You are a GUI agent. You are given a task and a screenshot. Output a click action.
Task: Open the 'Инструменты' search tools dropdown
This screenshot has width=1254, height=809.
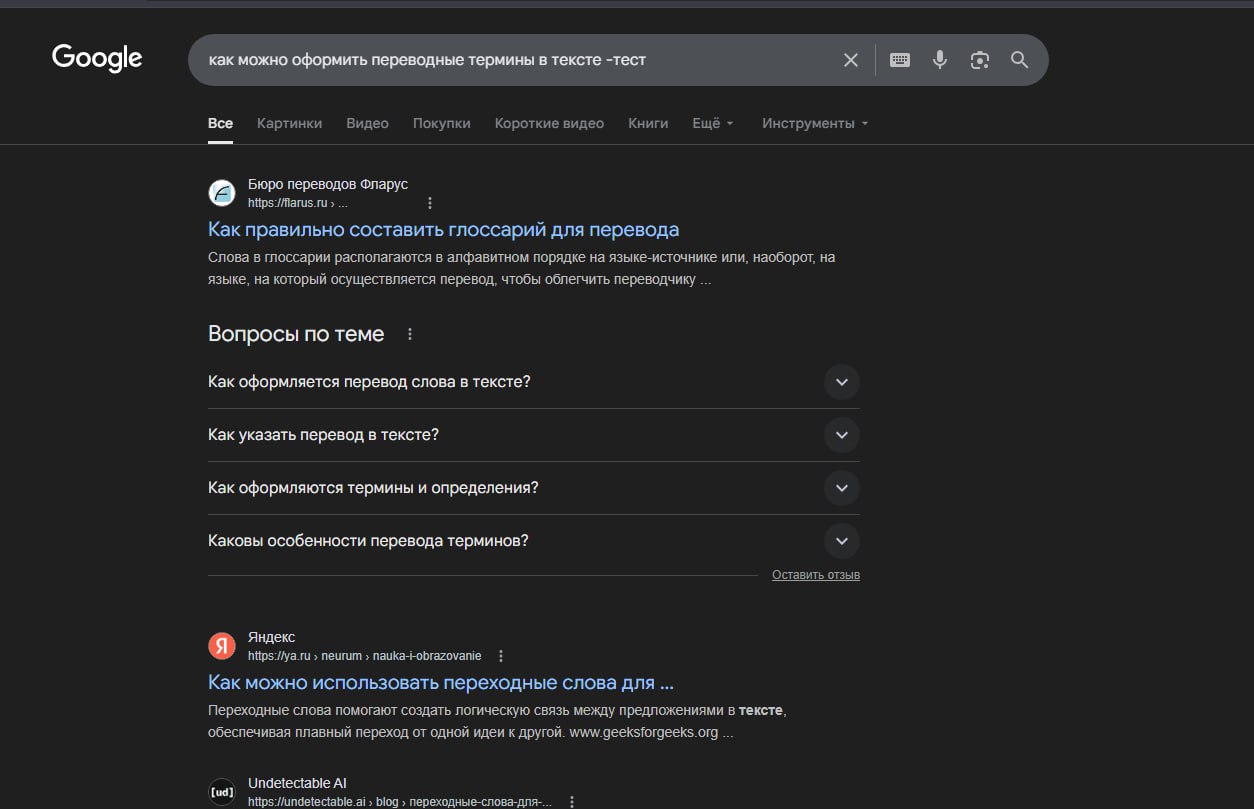pos(815,123)
